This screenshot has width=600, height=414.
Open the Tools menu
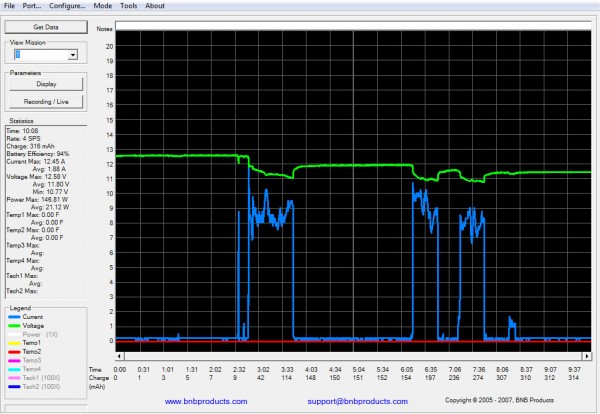pyautogui.click(x=128, y=6)
